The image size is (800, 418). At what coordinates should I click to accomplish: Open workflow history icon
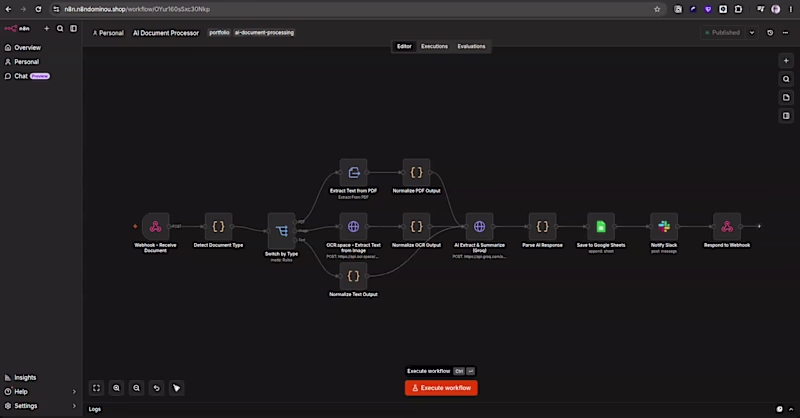tap(770, 33)
